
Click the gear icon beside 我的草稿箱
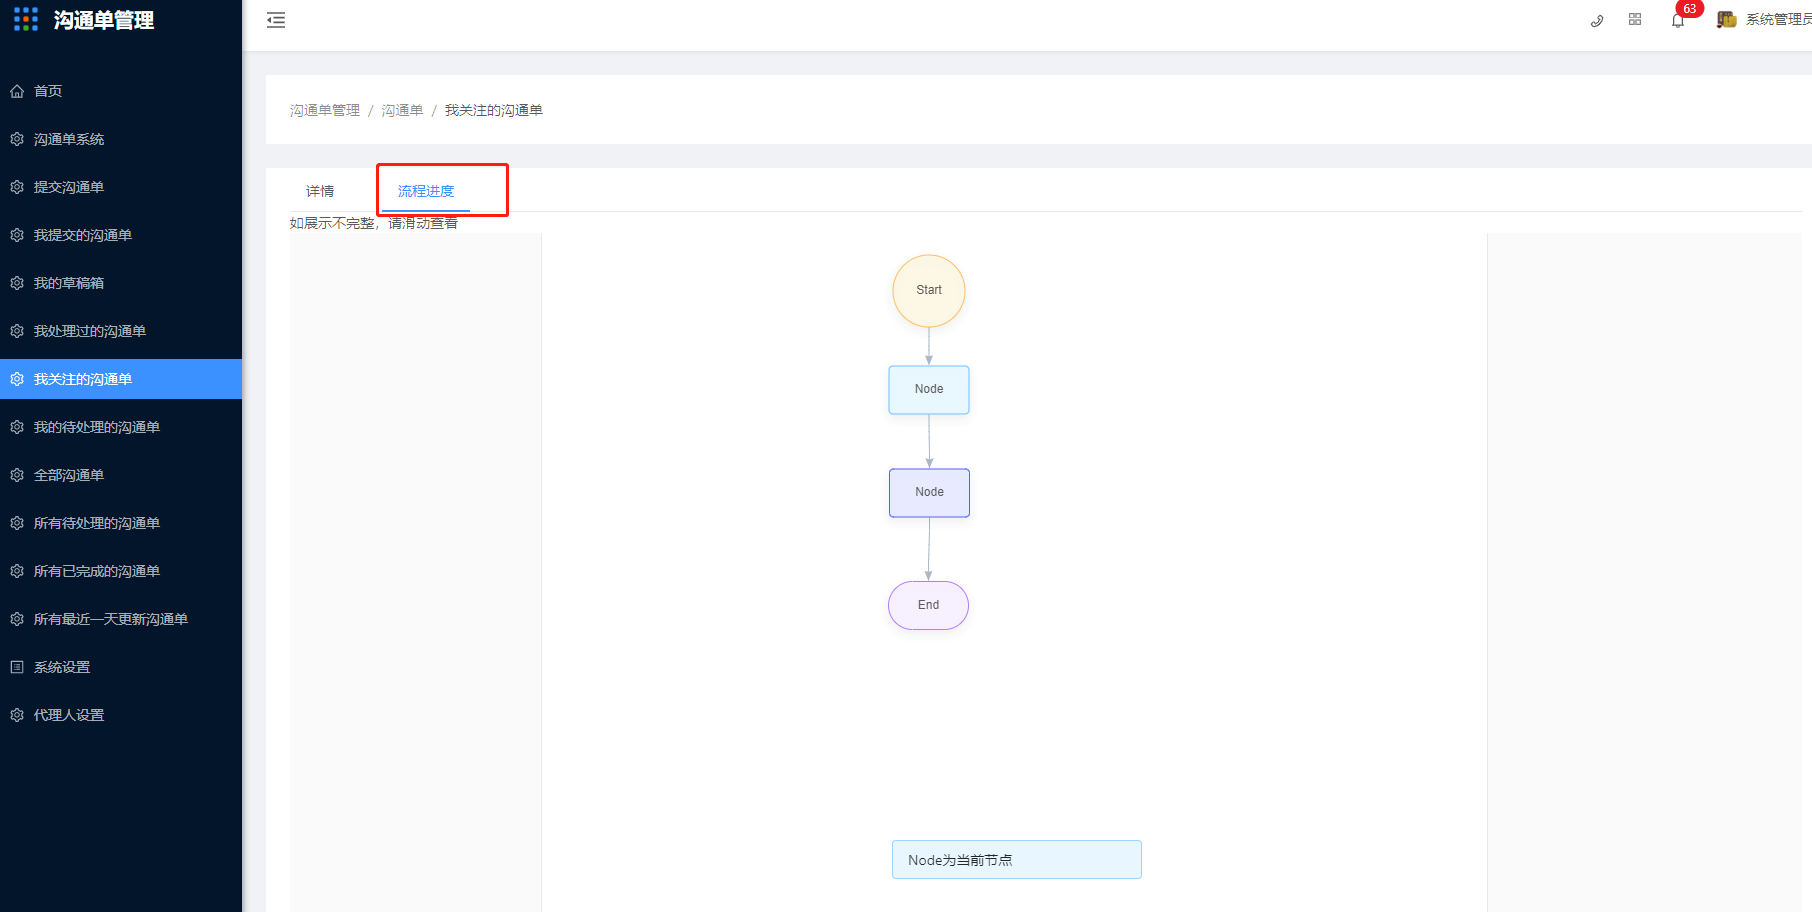pos(17,283)
